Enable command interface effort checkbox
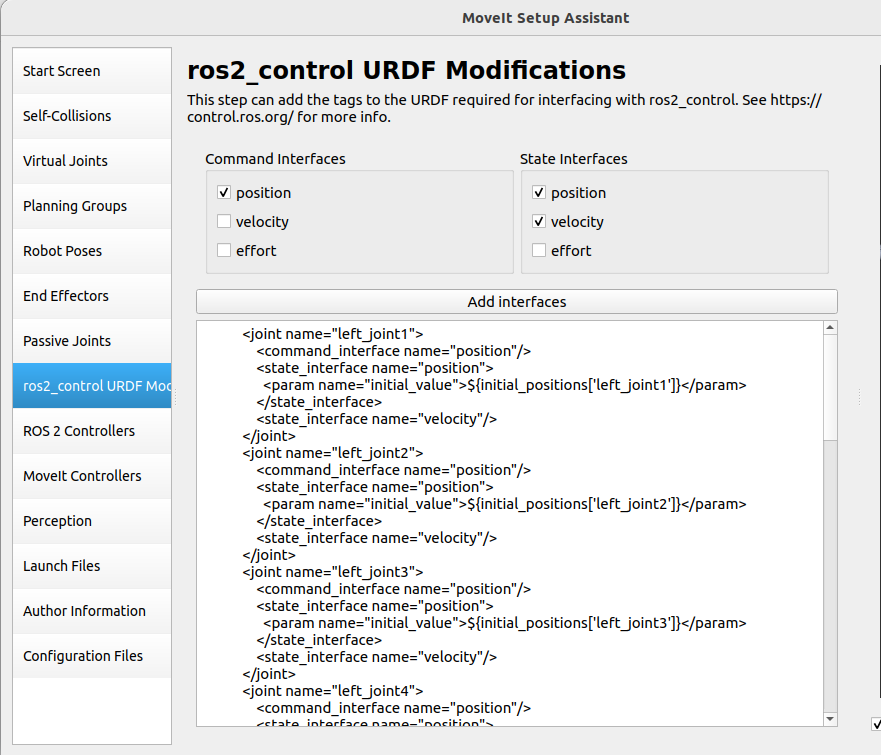Screen dimensions: 881x755 [x=224, y=250]
